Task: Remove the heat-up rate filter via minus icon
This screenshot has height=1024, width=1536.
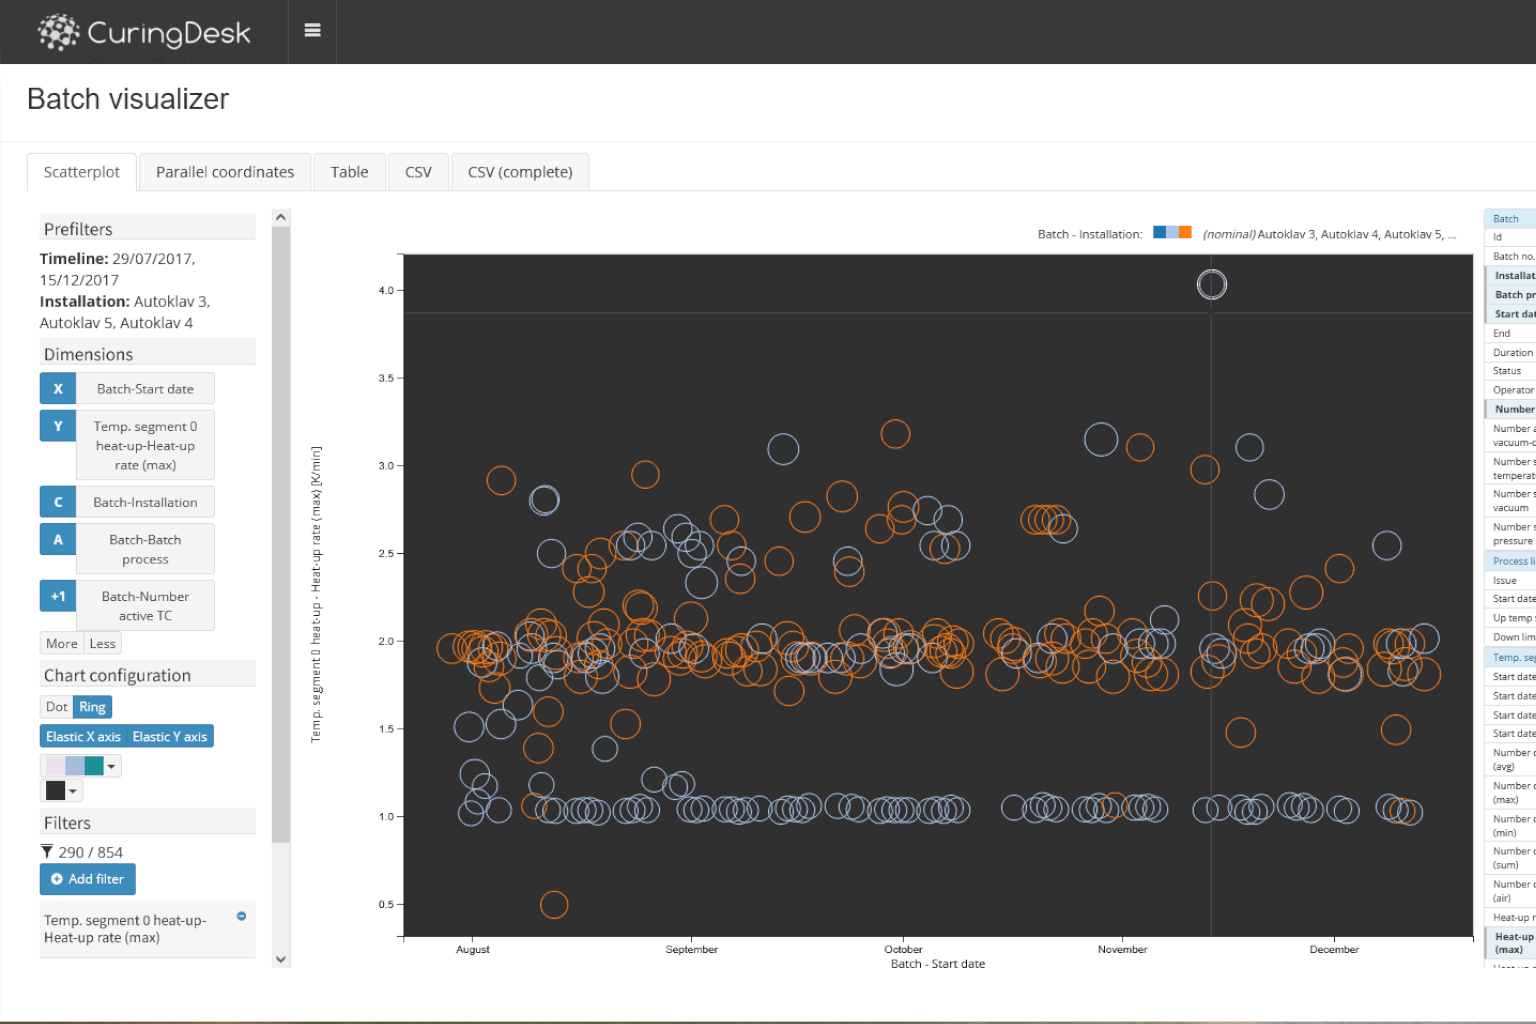Action: 241,916
